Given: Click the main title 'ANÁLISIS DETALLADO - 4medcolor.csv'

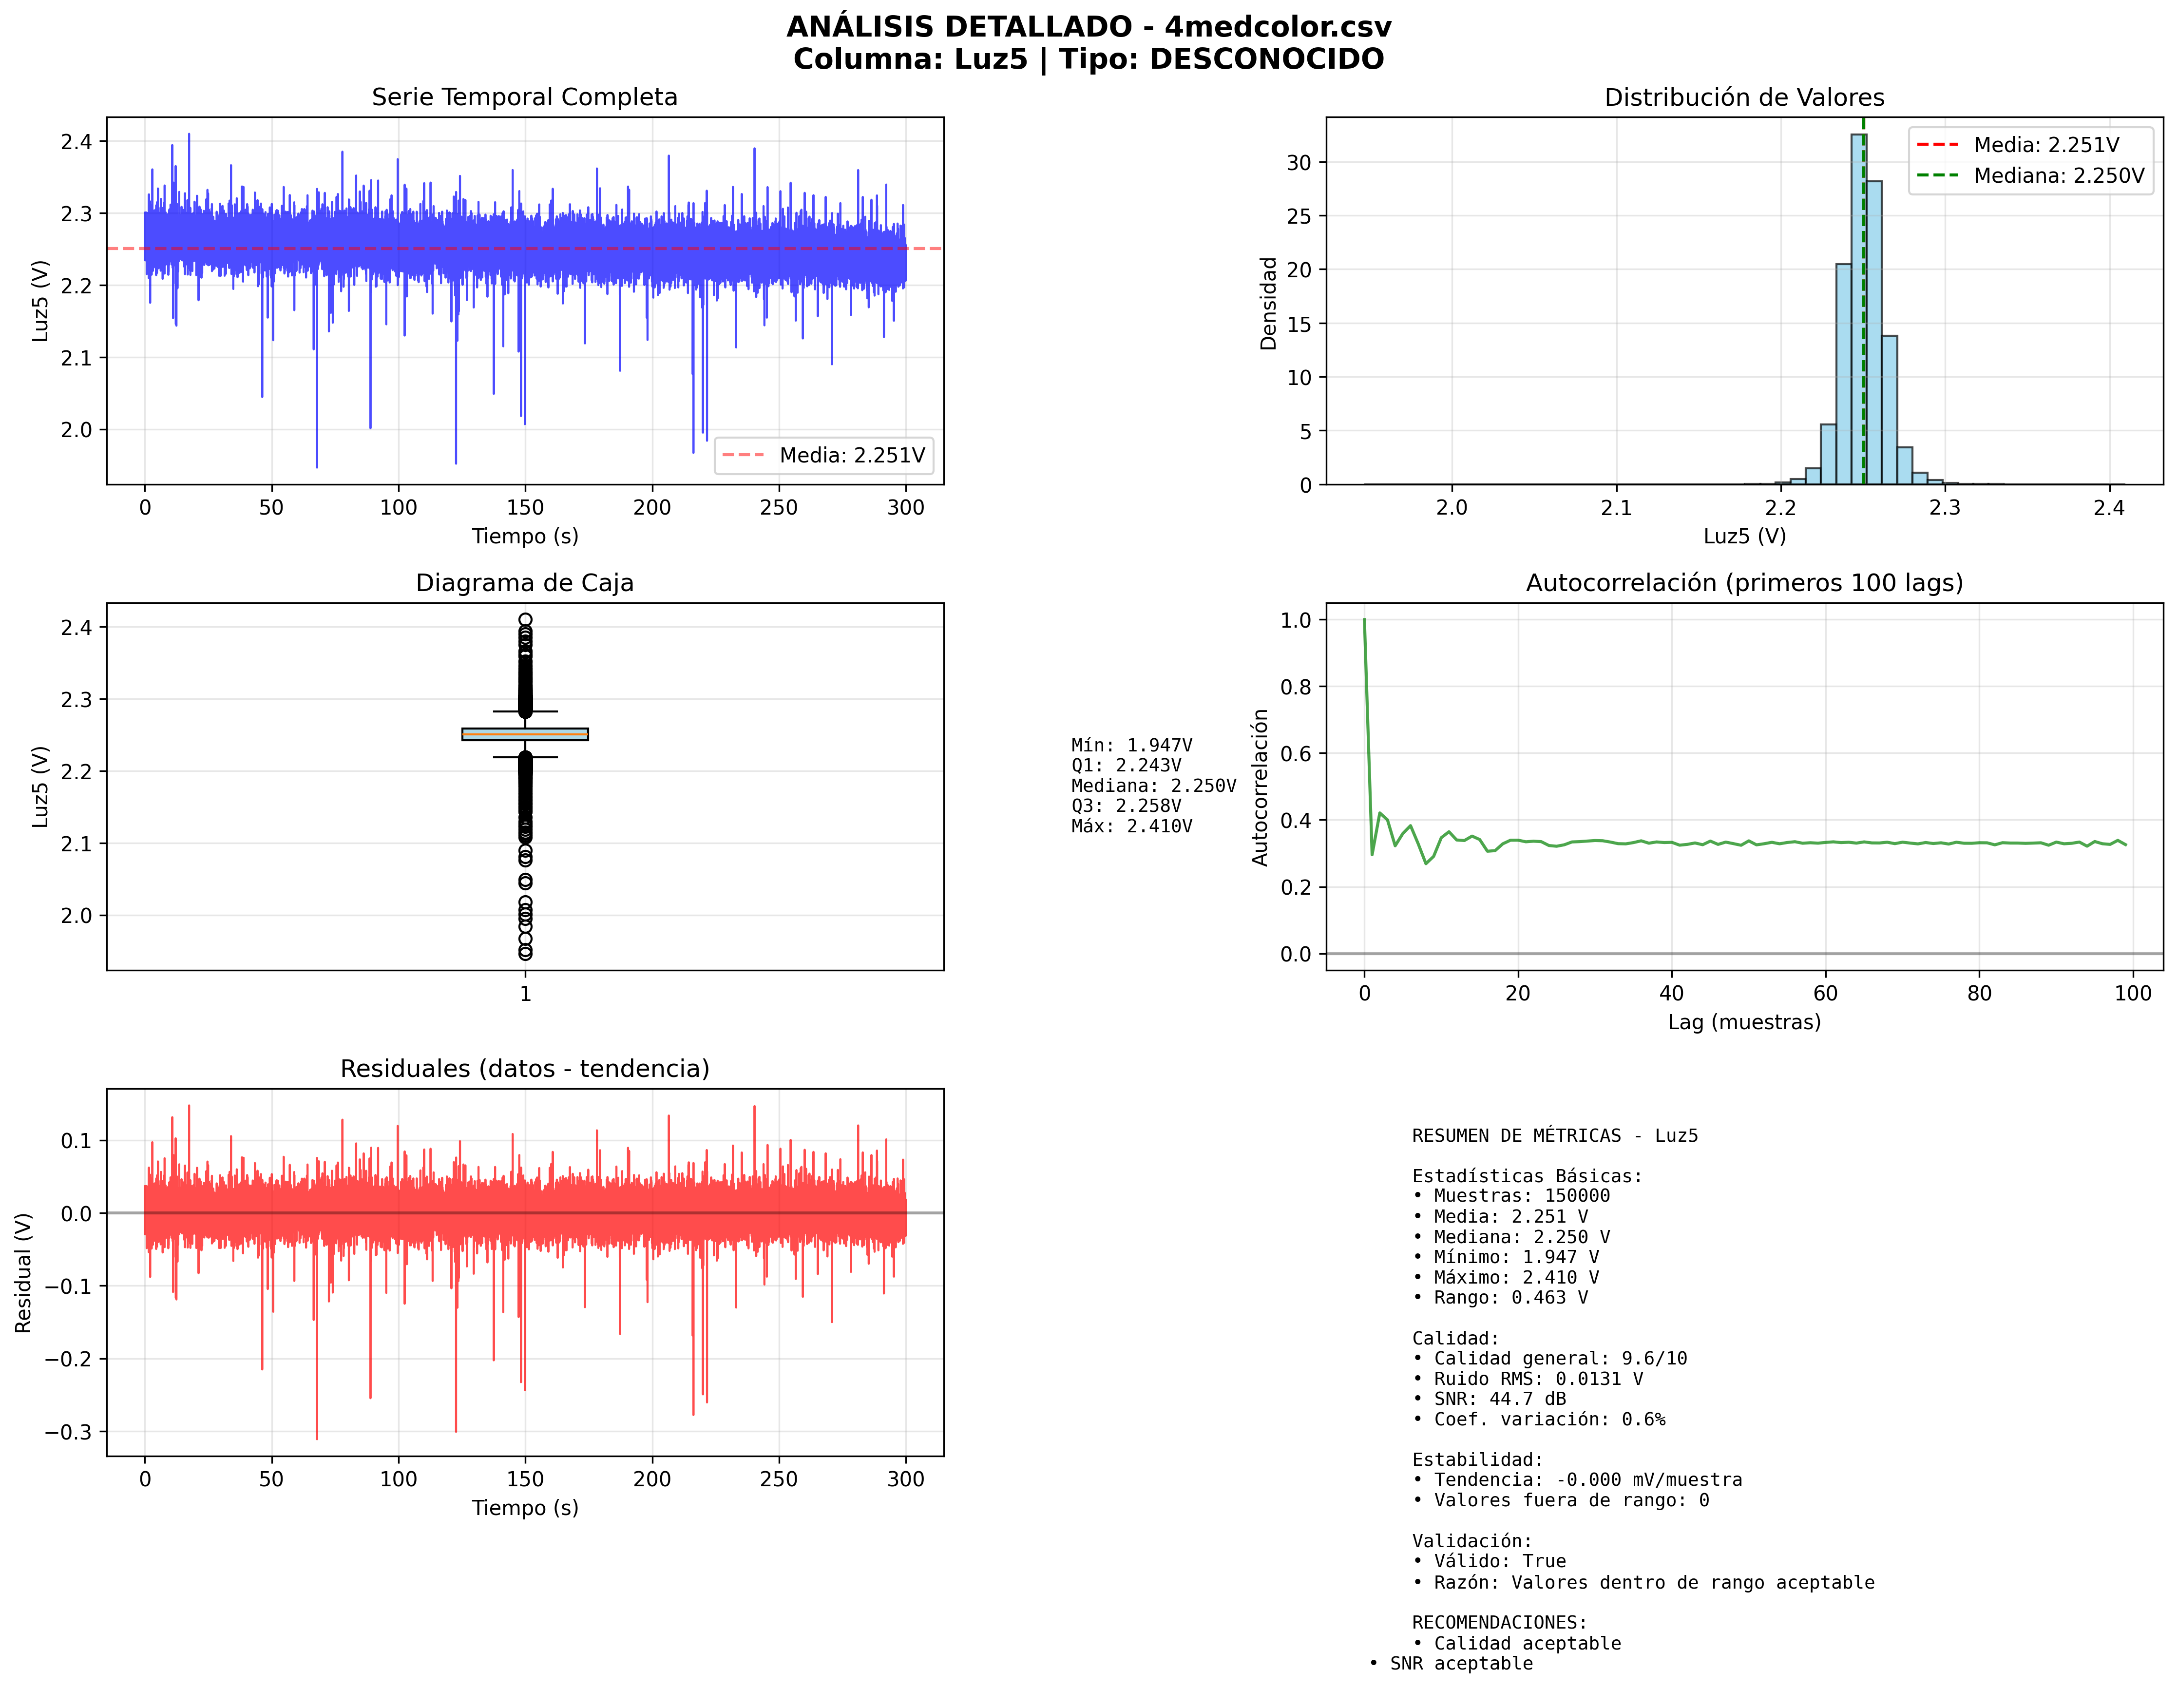Looking at the screenshot, I should [x=1088, y=27].
